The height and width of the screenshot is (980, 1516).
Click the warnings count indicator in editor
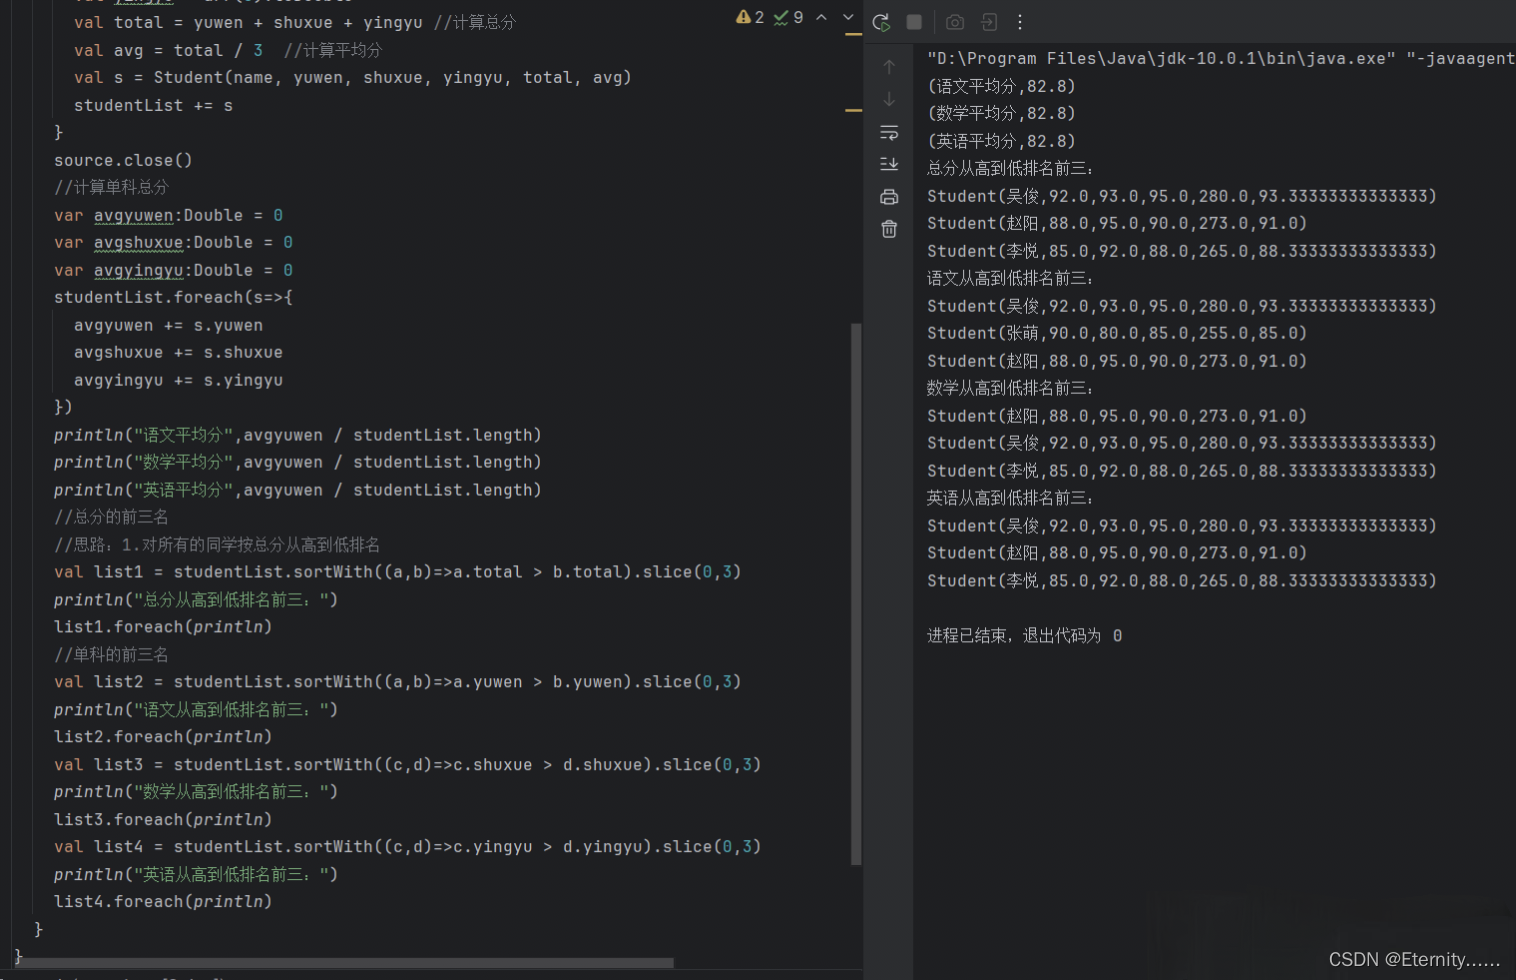pos(750,17)
